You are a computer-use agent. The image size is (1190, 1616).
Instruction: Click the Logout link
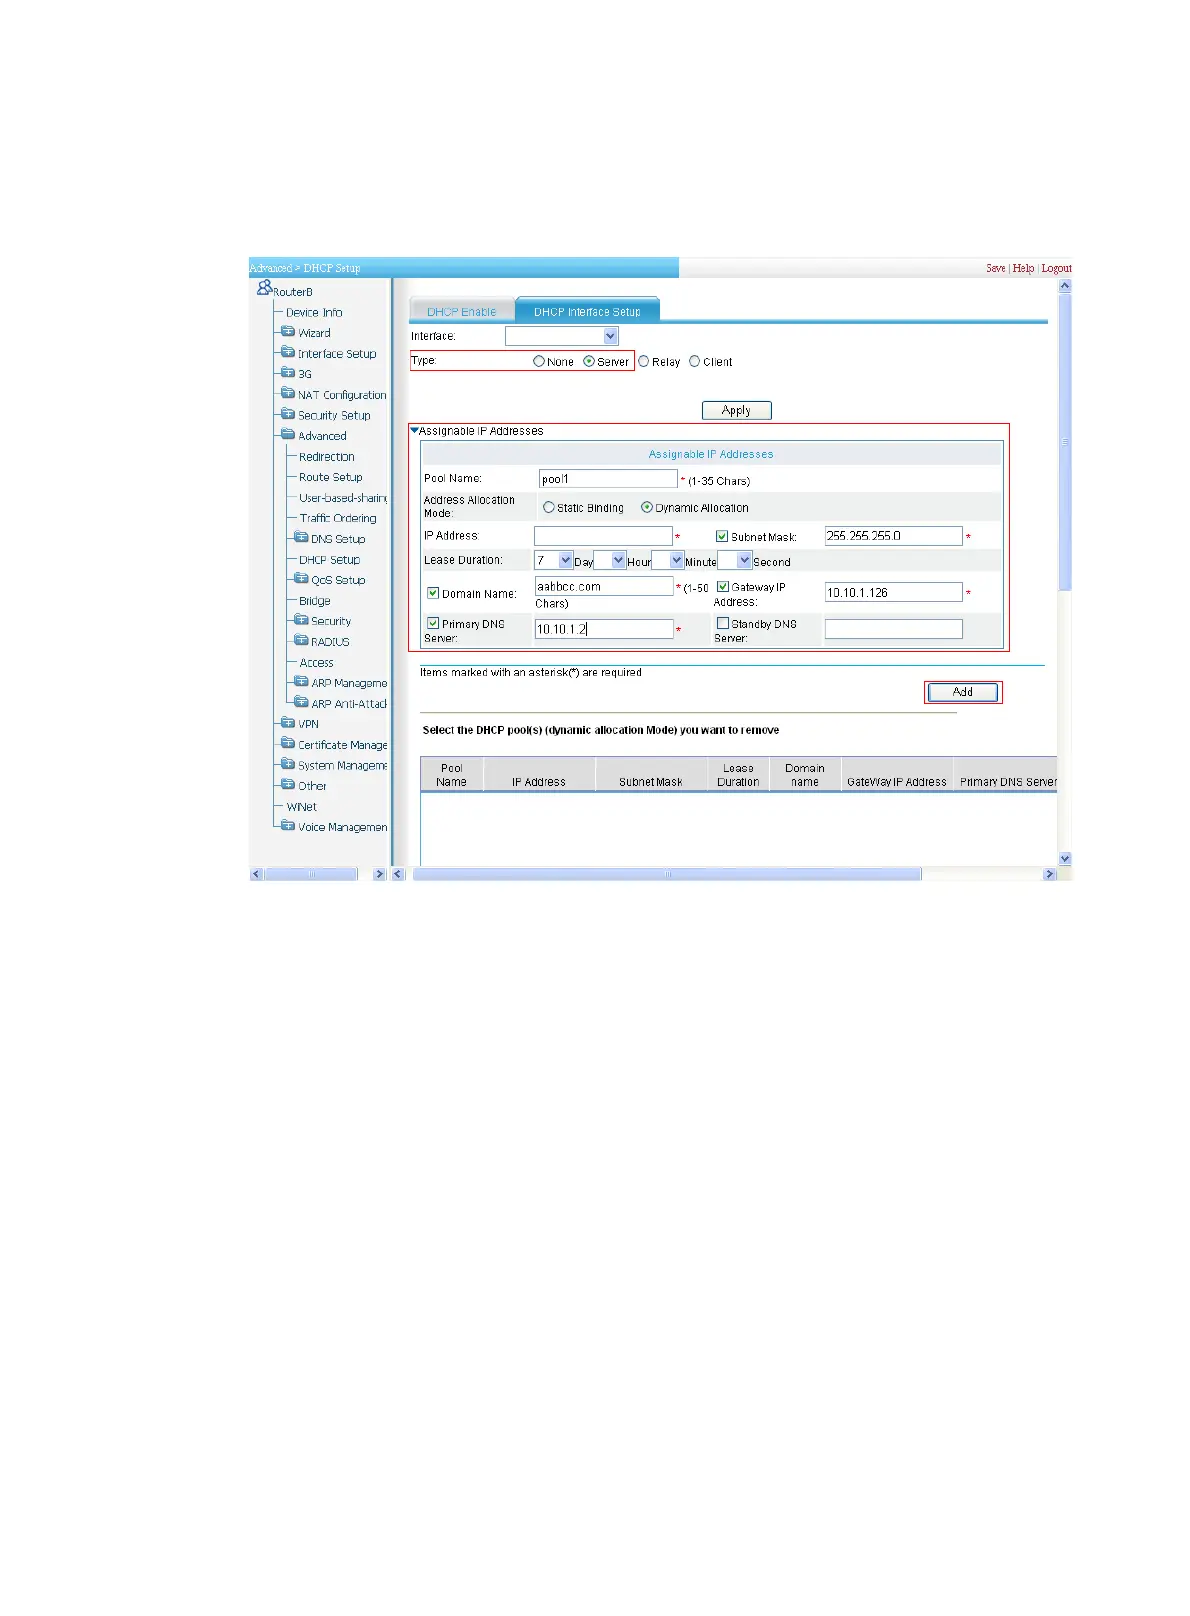pos(1056,268)
